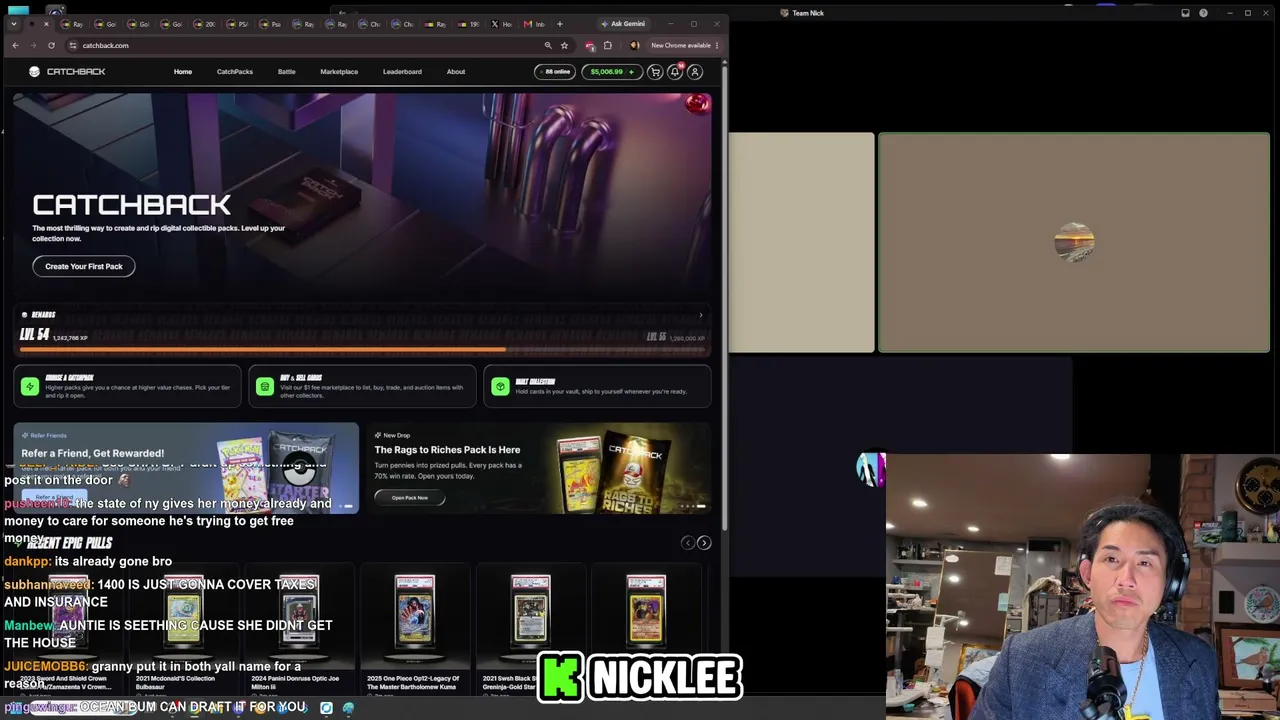Screen dimensions: 1280x720
Task: Open the Leaderboard nav item
Action: [x=402, y=72]
